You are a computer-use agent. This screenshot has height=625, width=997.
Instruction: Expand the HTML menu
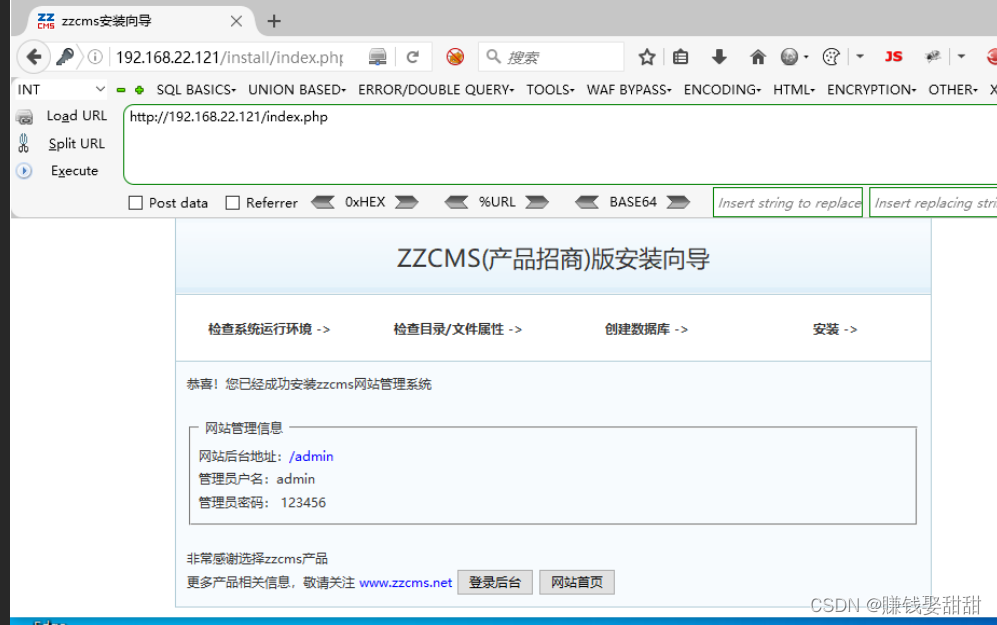(794, 90)
